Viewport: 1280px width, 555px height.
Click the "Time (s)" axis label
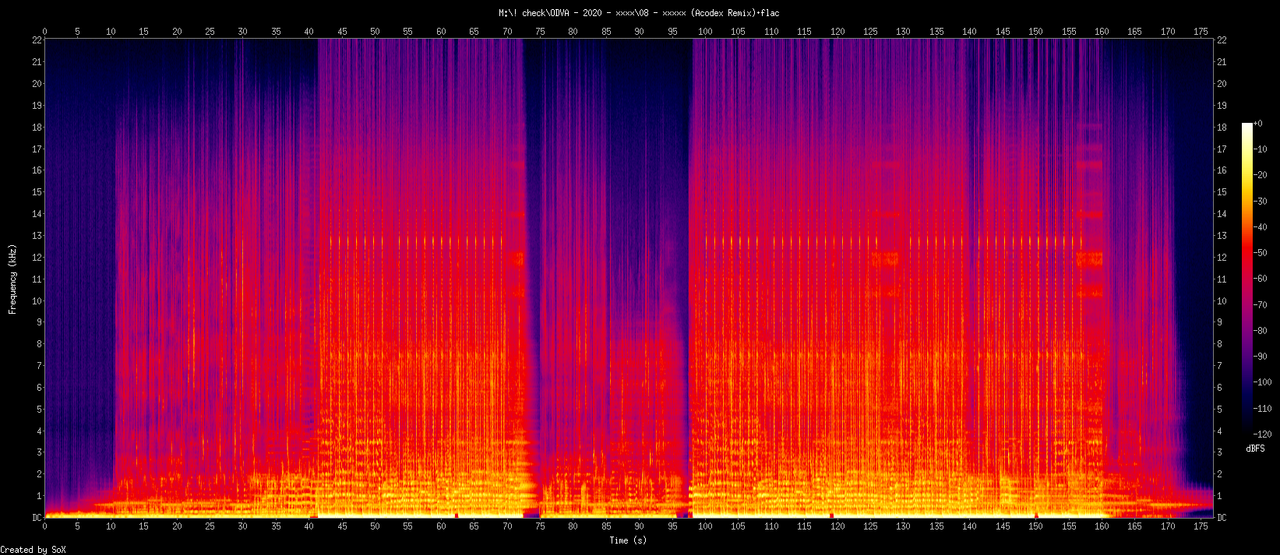coord(627,540)
